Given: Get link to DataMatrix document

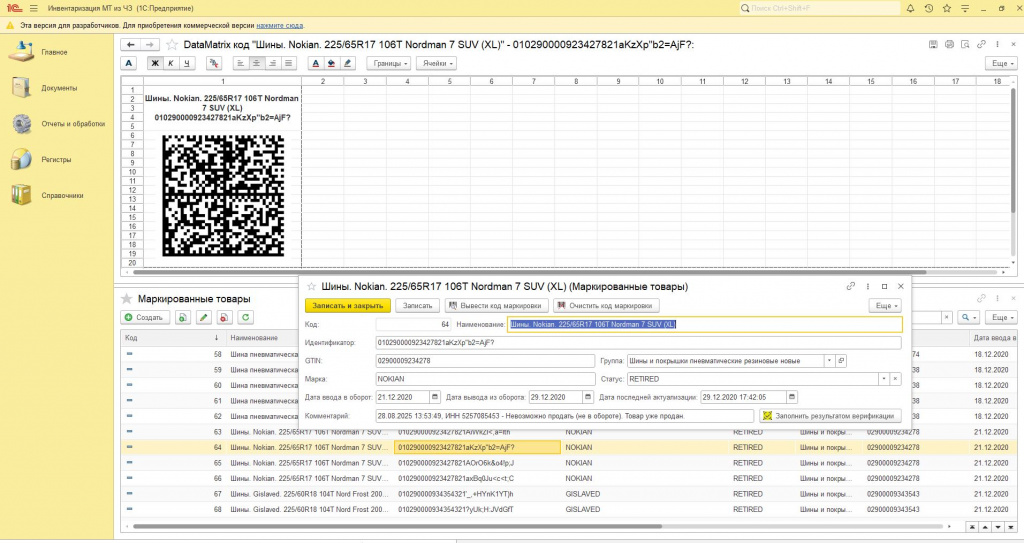Looking at the screenshot, I should (981, 44).
